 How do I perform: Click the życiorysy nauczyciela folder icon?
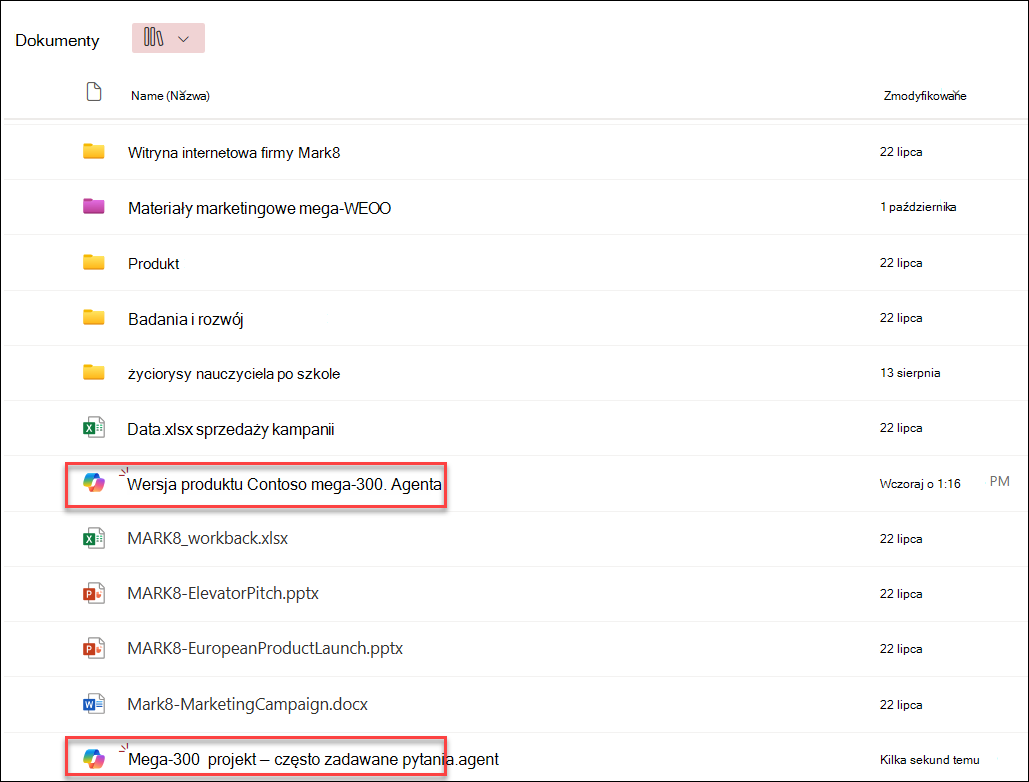94,373
